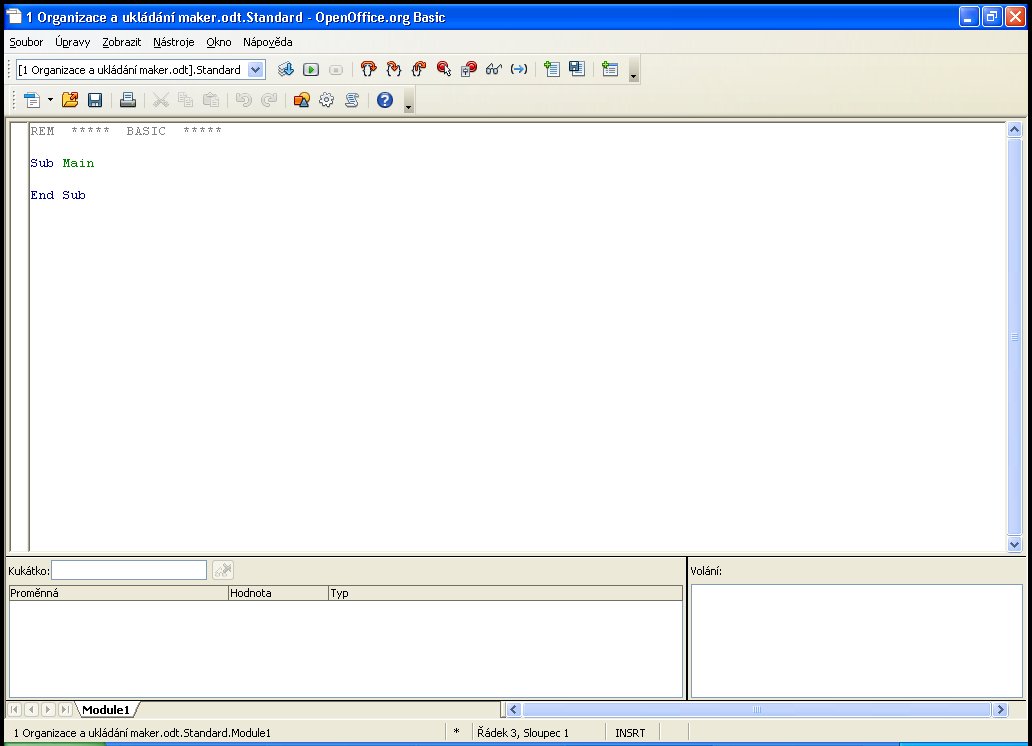The height and width of the screenshot is (746, 1032).
Task: Open help with the question mark icon
Action: pyautogui.click(x=384, y=100)
